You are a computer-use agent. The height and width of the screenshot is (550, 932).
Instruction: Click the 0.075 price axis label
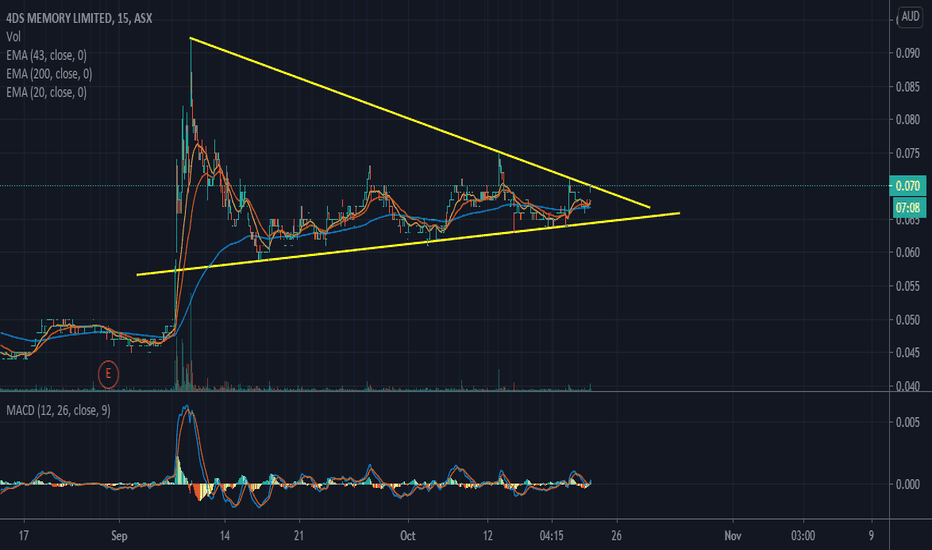908,153
